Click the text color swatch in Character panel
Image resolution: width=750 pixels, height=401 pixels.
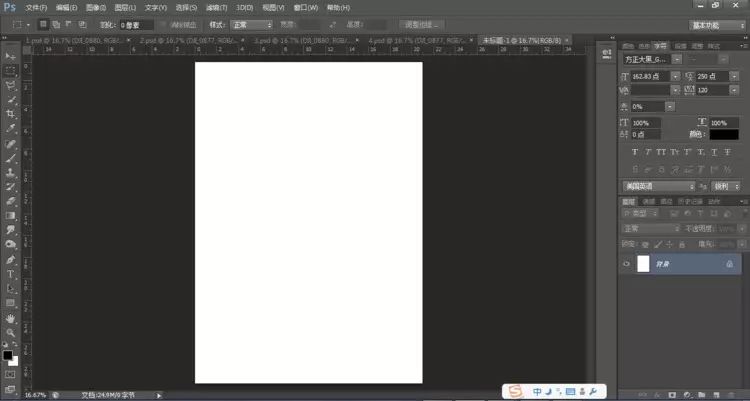point(724,134)
